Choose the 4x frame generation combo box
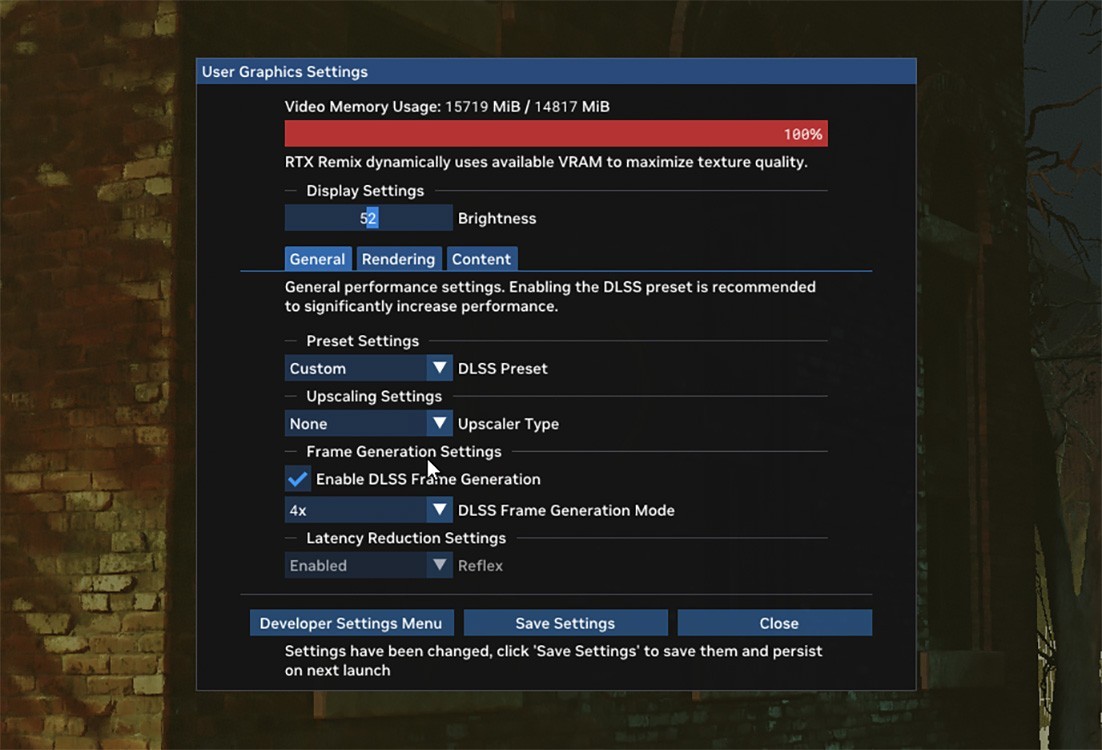The image size is (1102, 750). point(368,510)
